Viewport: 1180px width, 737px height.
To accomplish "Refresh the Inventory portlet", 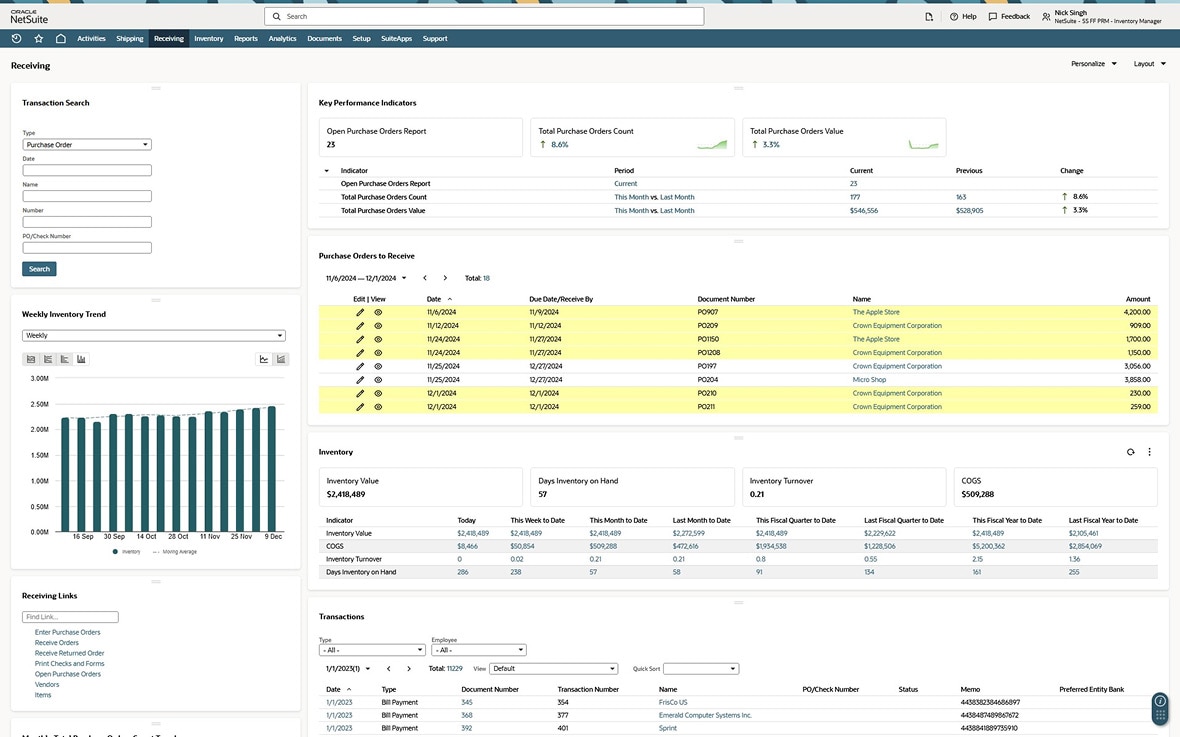I will [x=1130, y=452].
